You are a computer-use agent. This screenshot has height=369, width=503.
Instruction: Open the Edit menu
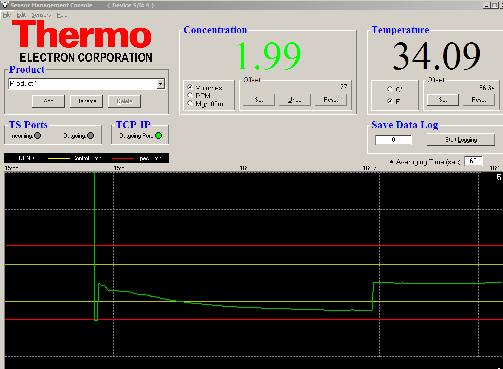click(x=21, y=15)
